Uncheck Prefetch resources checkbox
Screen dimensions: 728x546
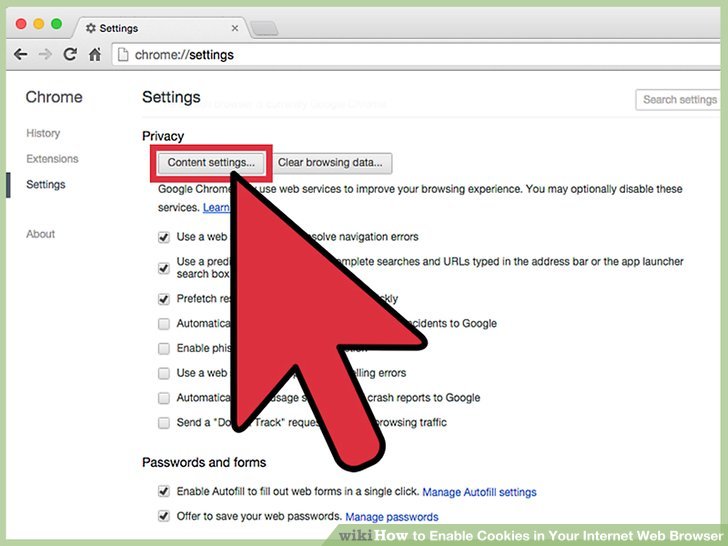[x=164, y=299]
